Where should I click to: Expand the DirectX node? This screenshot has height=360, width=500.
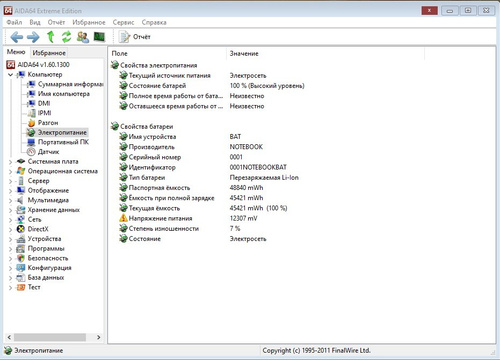10,229
